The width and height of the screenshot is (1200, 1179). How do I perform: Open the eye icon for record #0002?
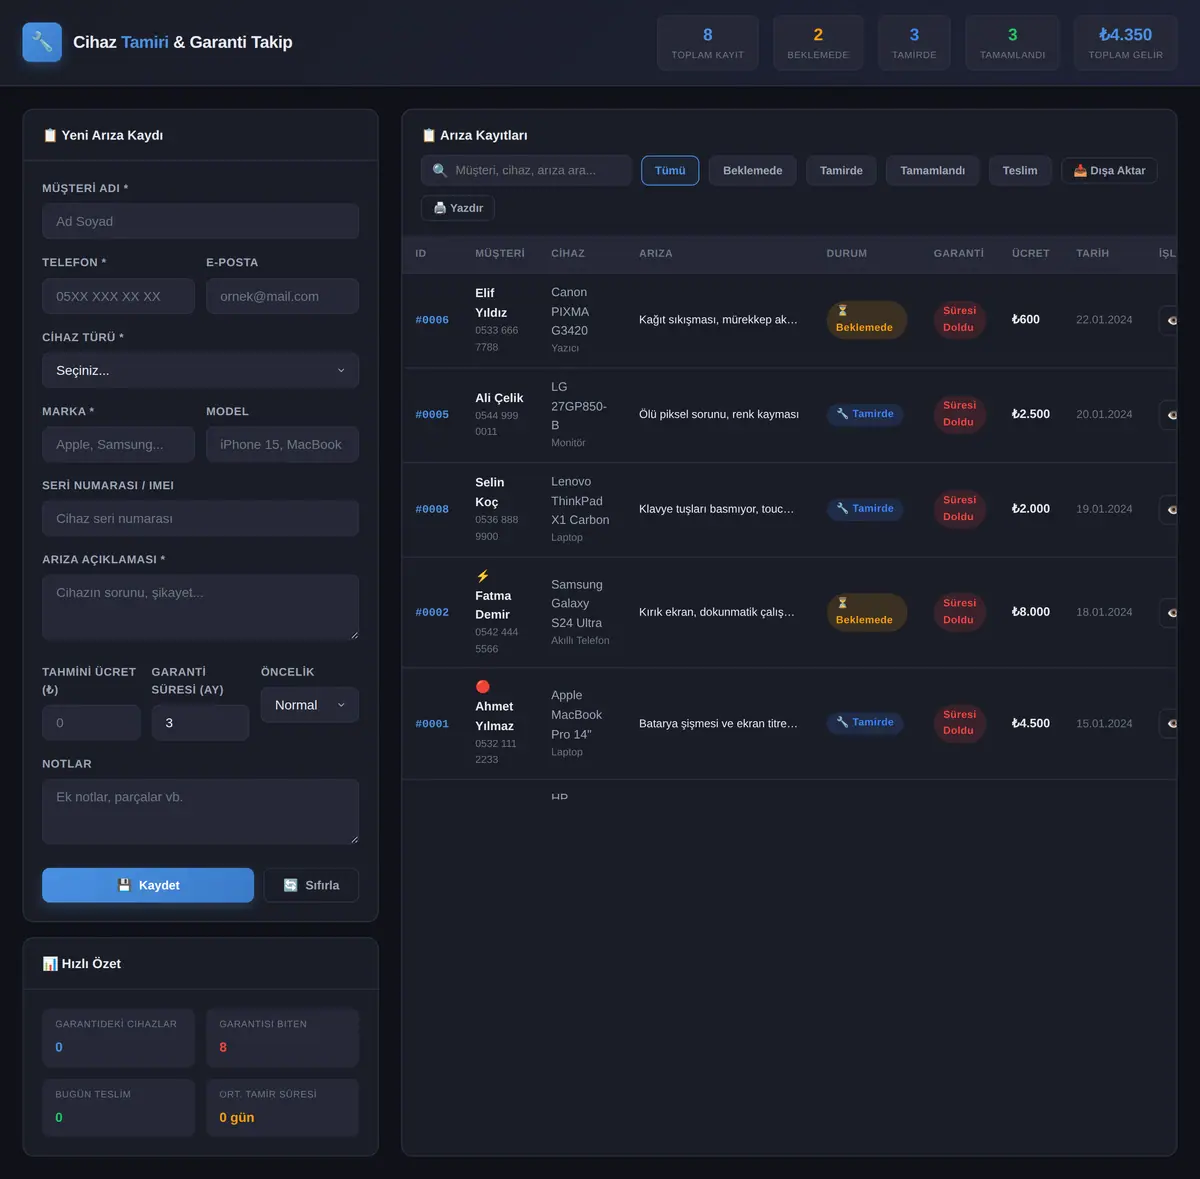[x=1169, y=612]
